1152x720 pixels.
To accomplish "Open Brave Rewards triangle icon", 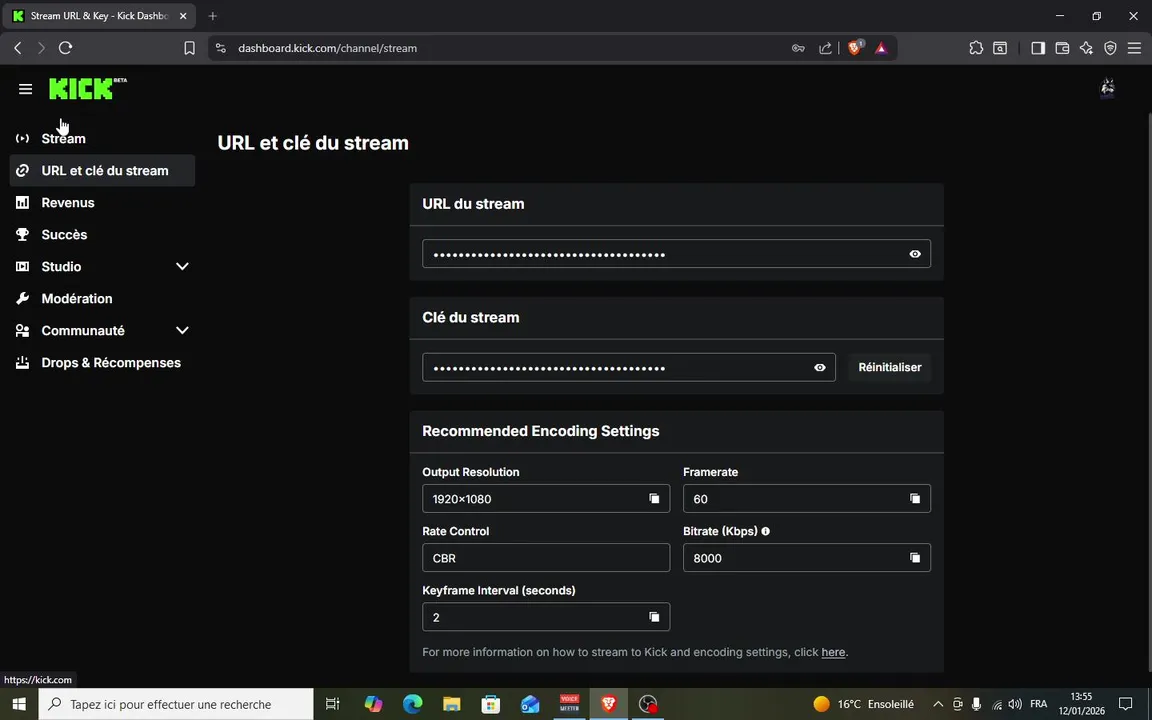I will [x=881, y=48].
